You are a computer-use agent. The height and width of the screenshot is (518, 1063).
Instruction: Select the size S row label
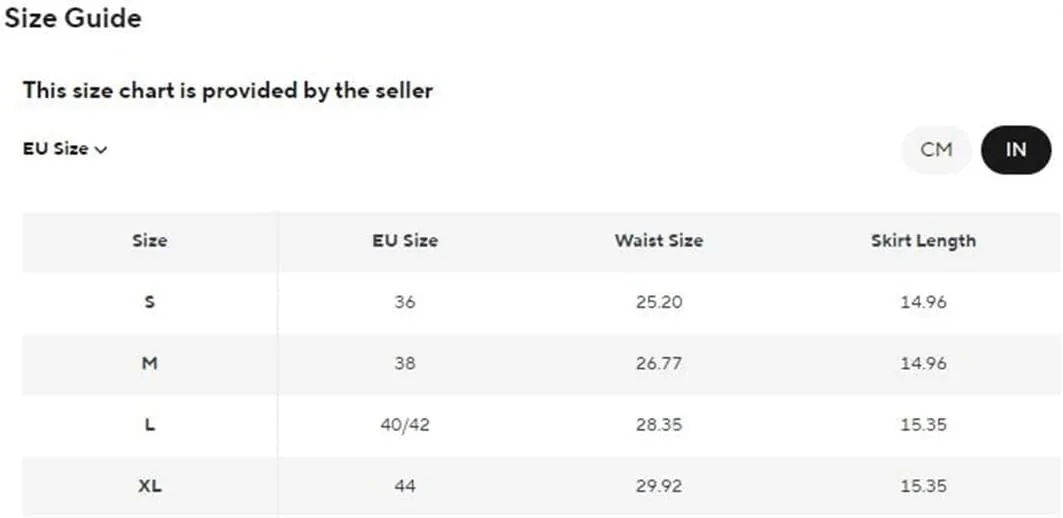point(150,302)
